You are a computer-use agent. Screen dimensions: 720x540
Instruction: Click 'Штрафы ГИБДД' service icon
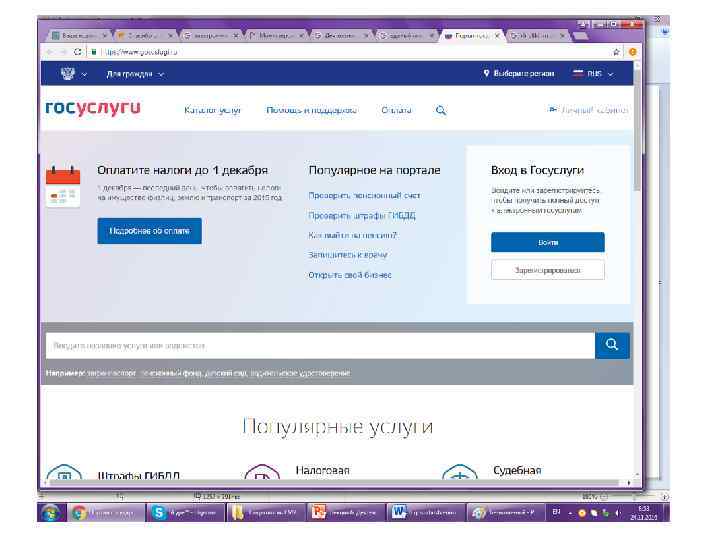pos(64,473)
